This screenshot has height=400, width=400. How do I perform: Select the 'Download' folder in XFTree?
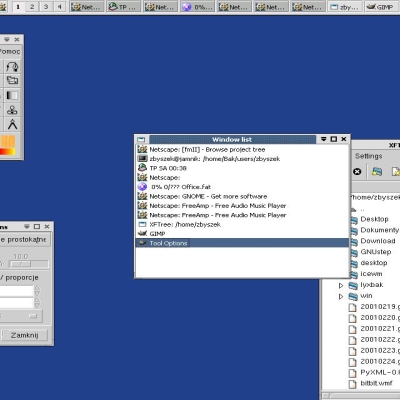tap(378, 241)
